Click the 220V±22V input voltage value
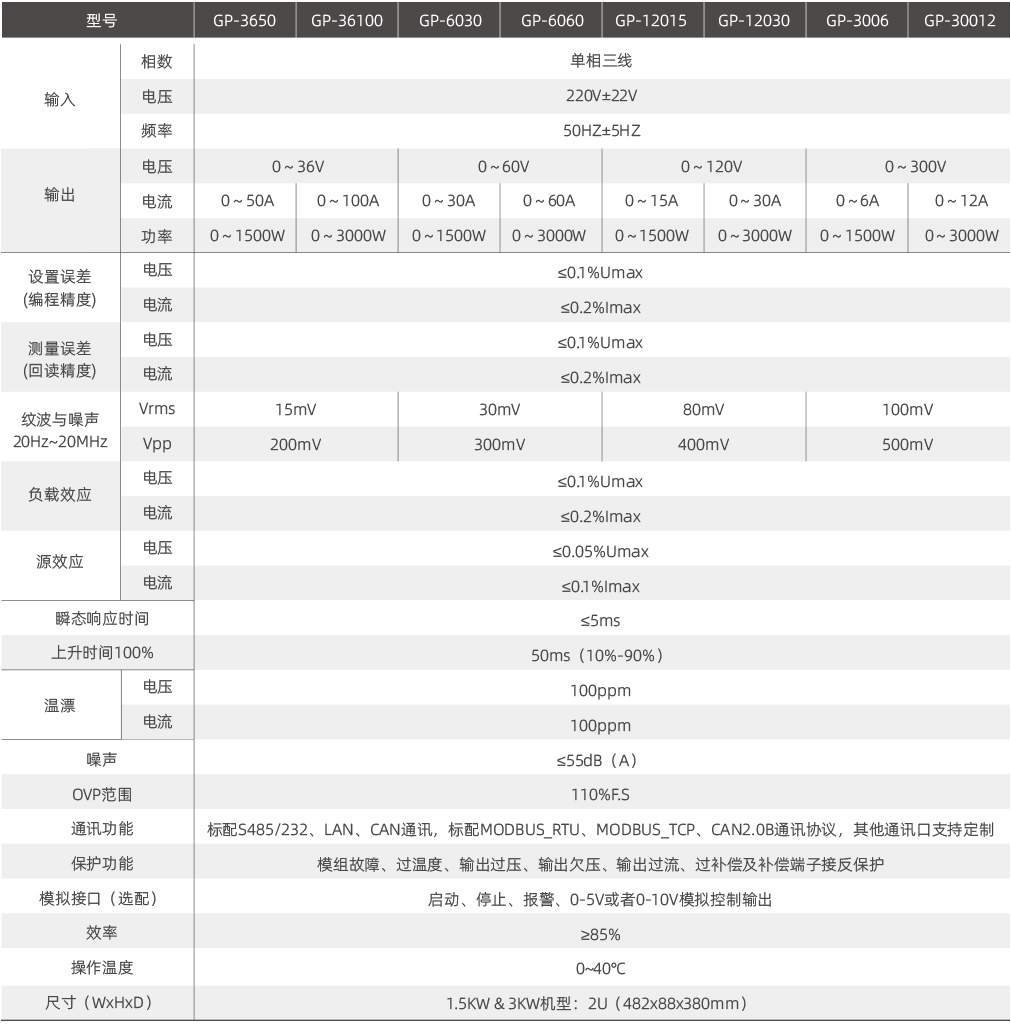 click(x=600, y=97)
